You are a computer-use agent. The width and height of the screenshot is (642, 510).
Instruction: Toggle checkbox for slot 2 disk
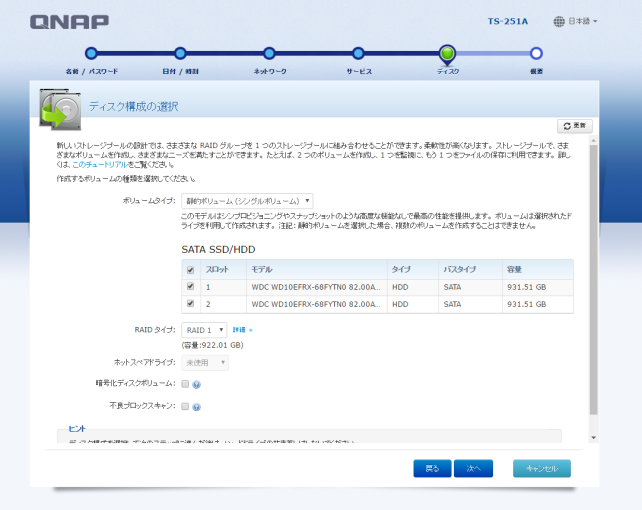190,304
